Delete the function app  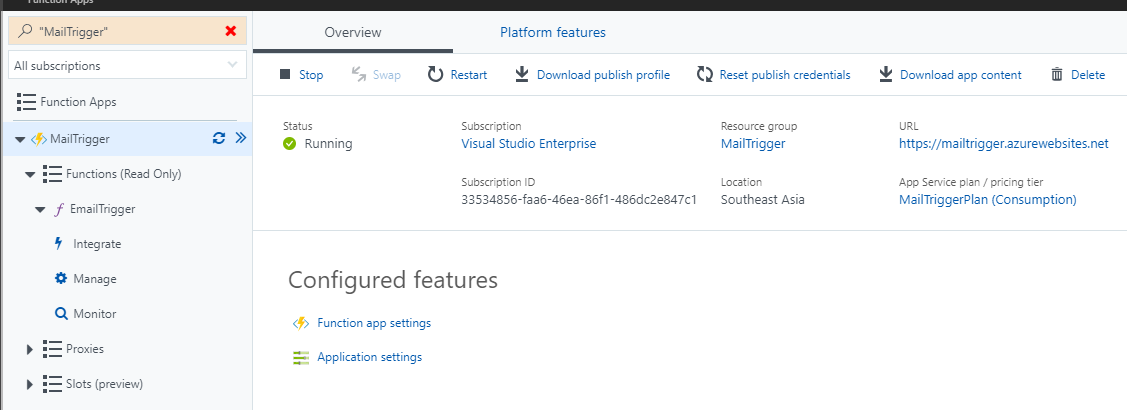[x=1088, y=75]
